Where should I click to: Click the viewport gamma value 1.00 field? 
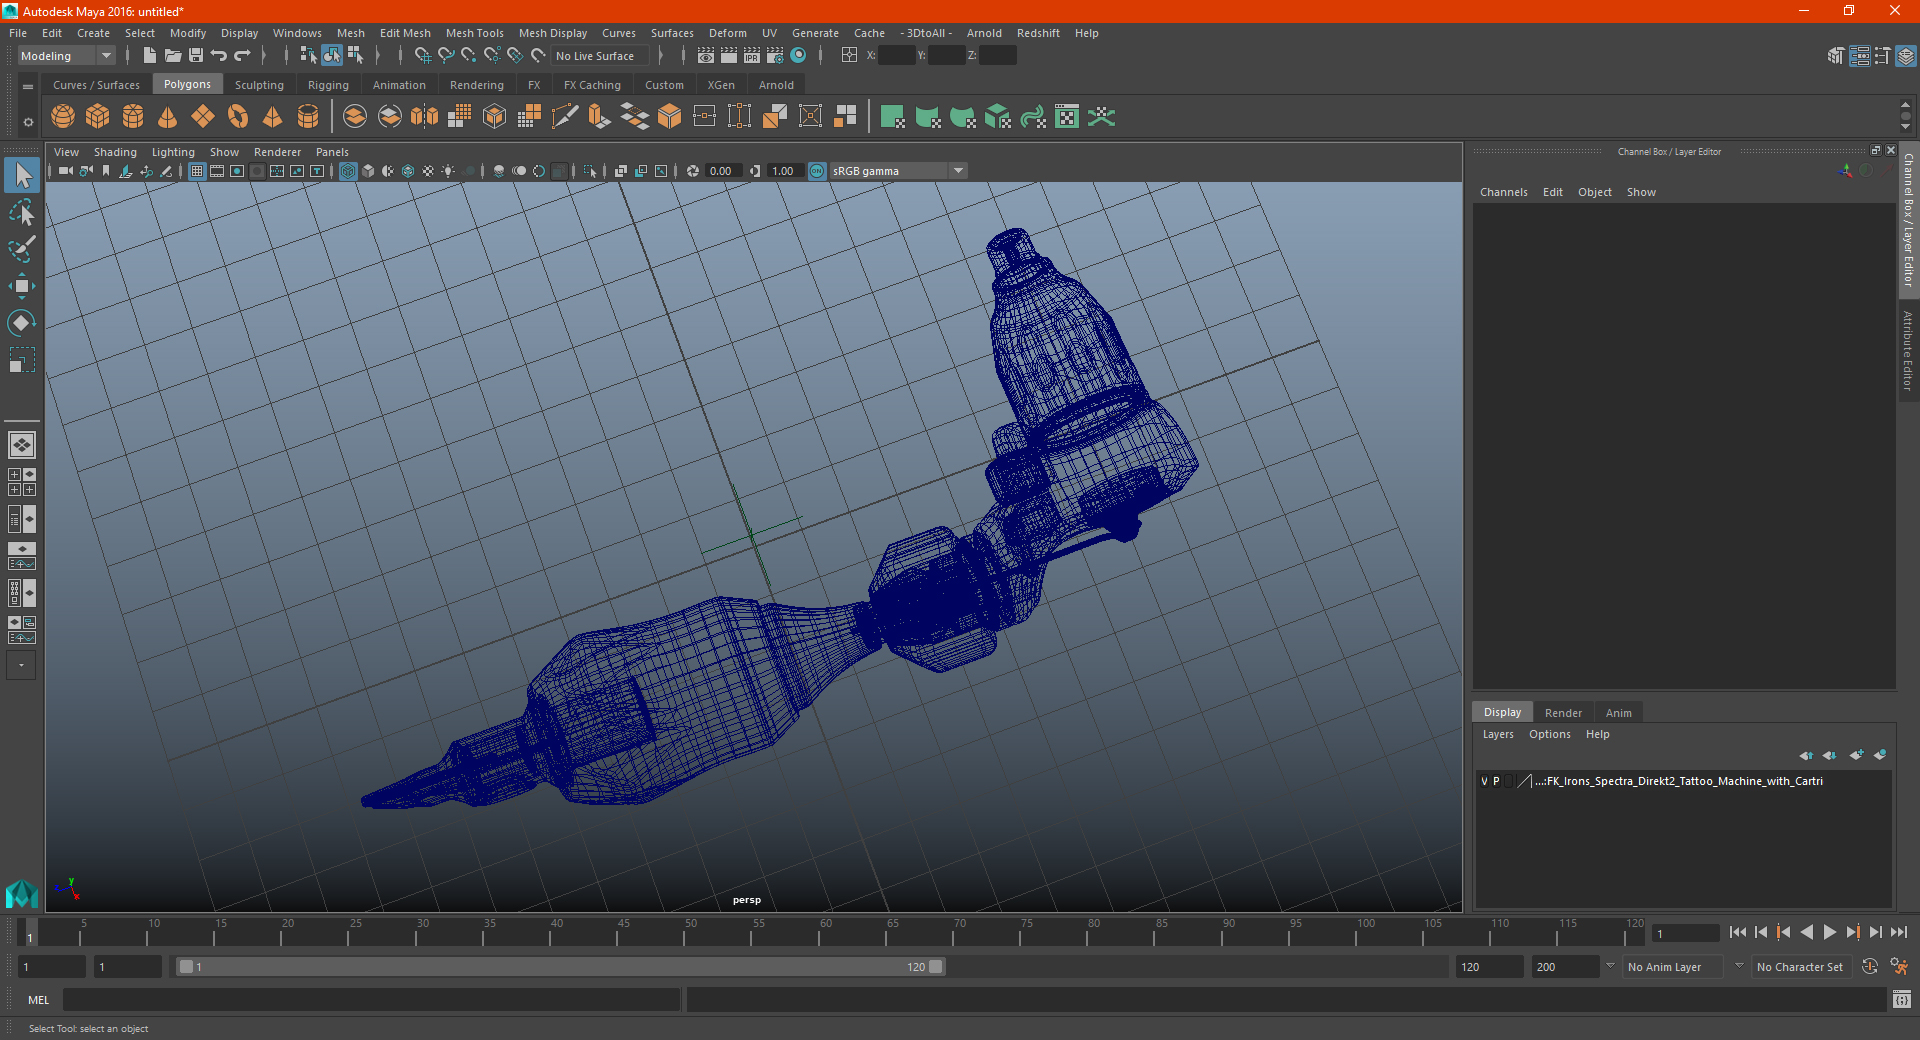(x=785, y=171)
